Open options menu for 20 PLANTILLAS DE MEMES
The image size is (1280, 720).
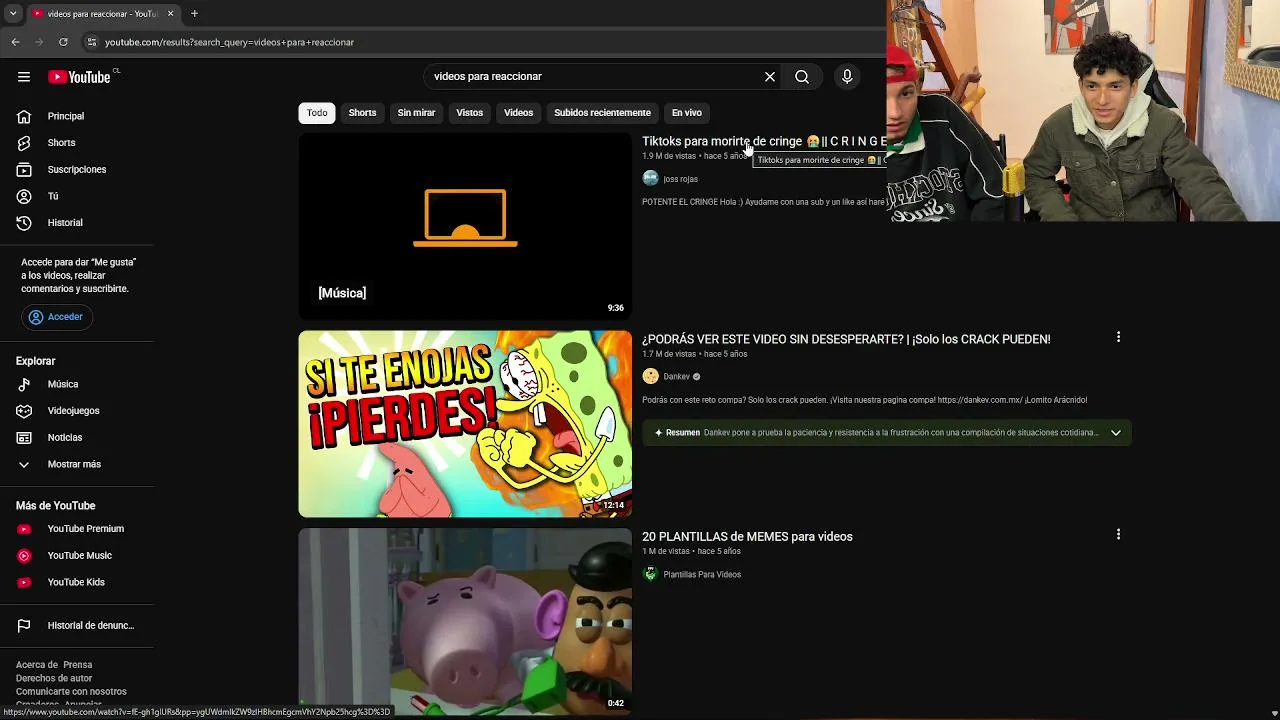click(1118, 535)
